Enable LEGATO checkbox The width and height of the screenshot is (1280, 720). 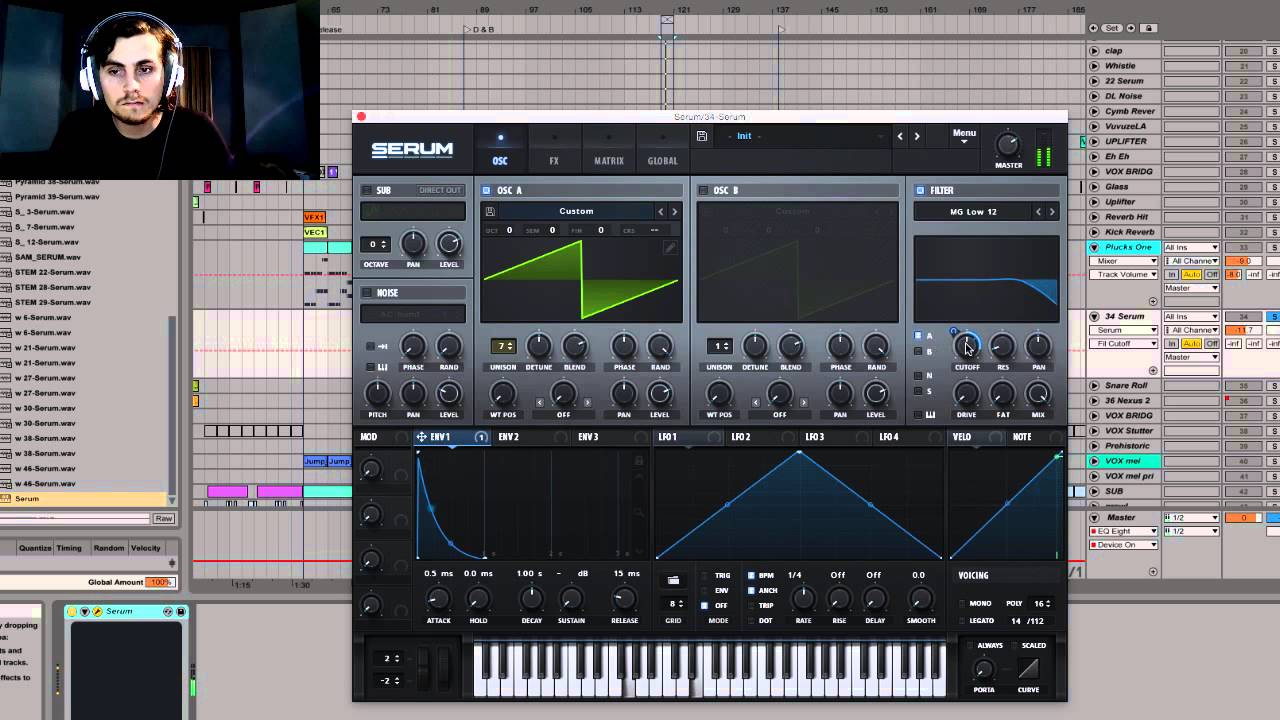(962, 621)
